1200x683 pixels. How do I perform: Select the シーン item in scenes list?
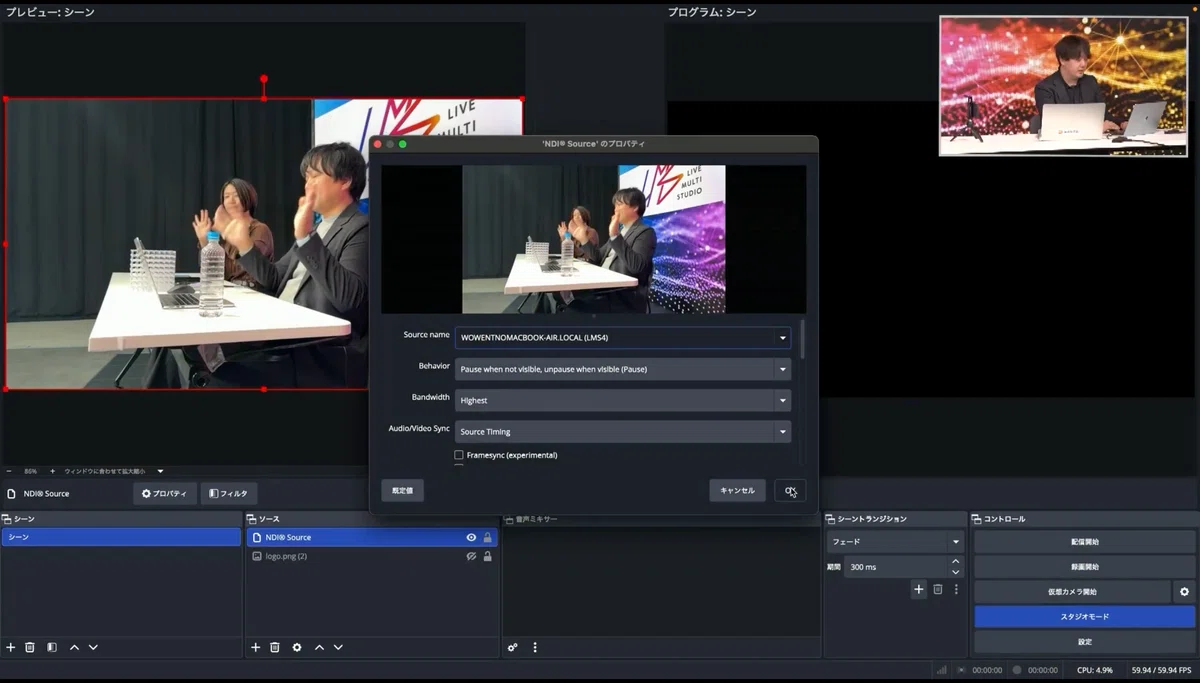121,537
